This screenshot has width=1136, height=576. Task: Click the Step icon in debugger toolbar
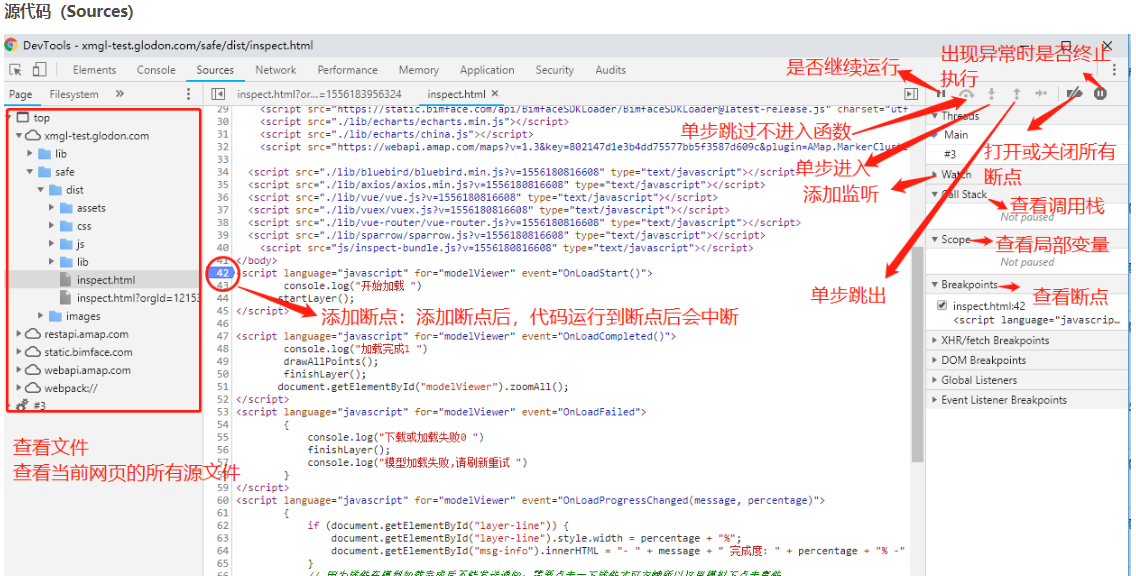1041,93
